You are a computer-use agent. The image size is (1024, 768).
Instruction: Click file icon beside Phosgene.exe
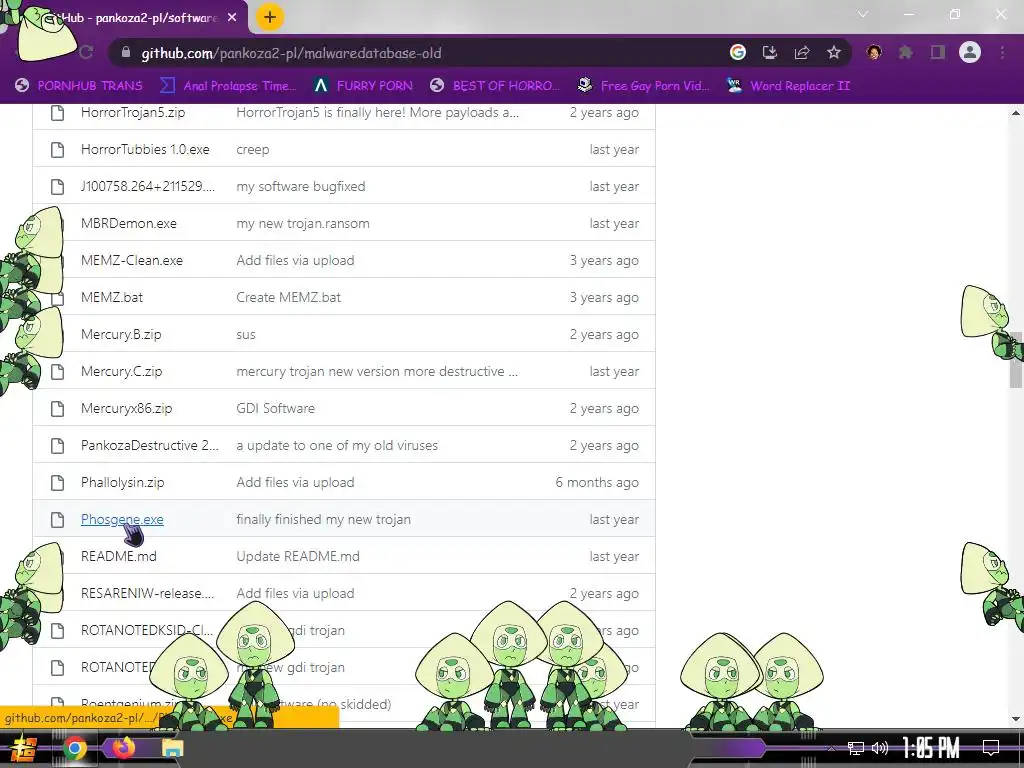coord(57,520)
